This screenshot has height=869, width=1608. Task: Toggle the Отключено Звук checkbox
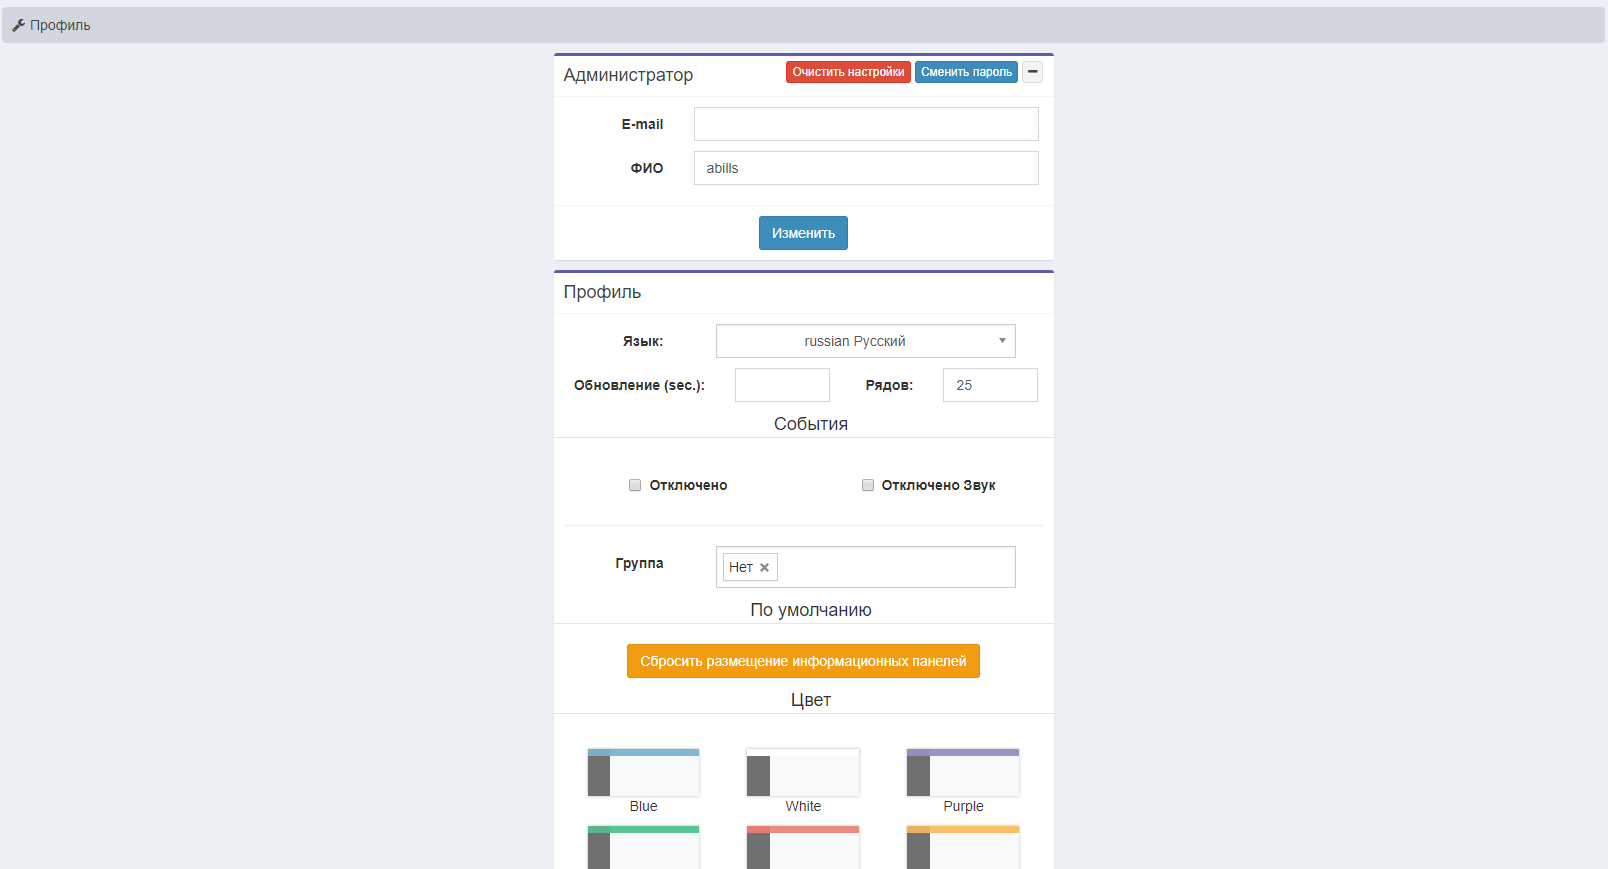868,485
